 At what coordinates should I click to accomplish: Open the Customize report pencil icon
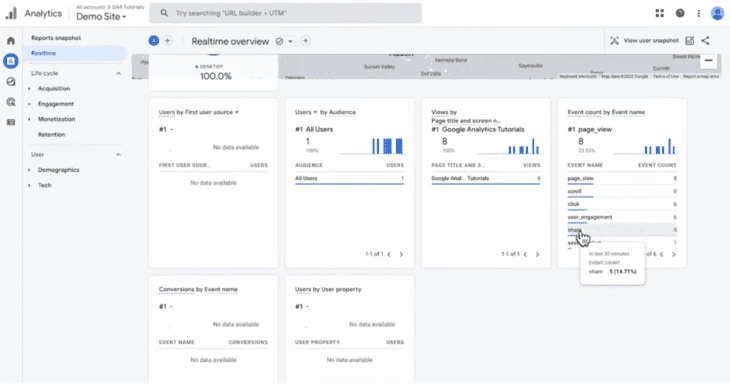[x=689, y=40]
